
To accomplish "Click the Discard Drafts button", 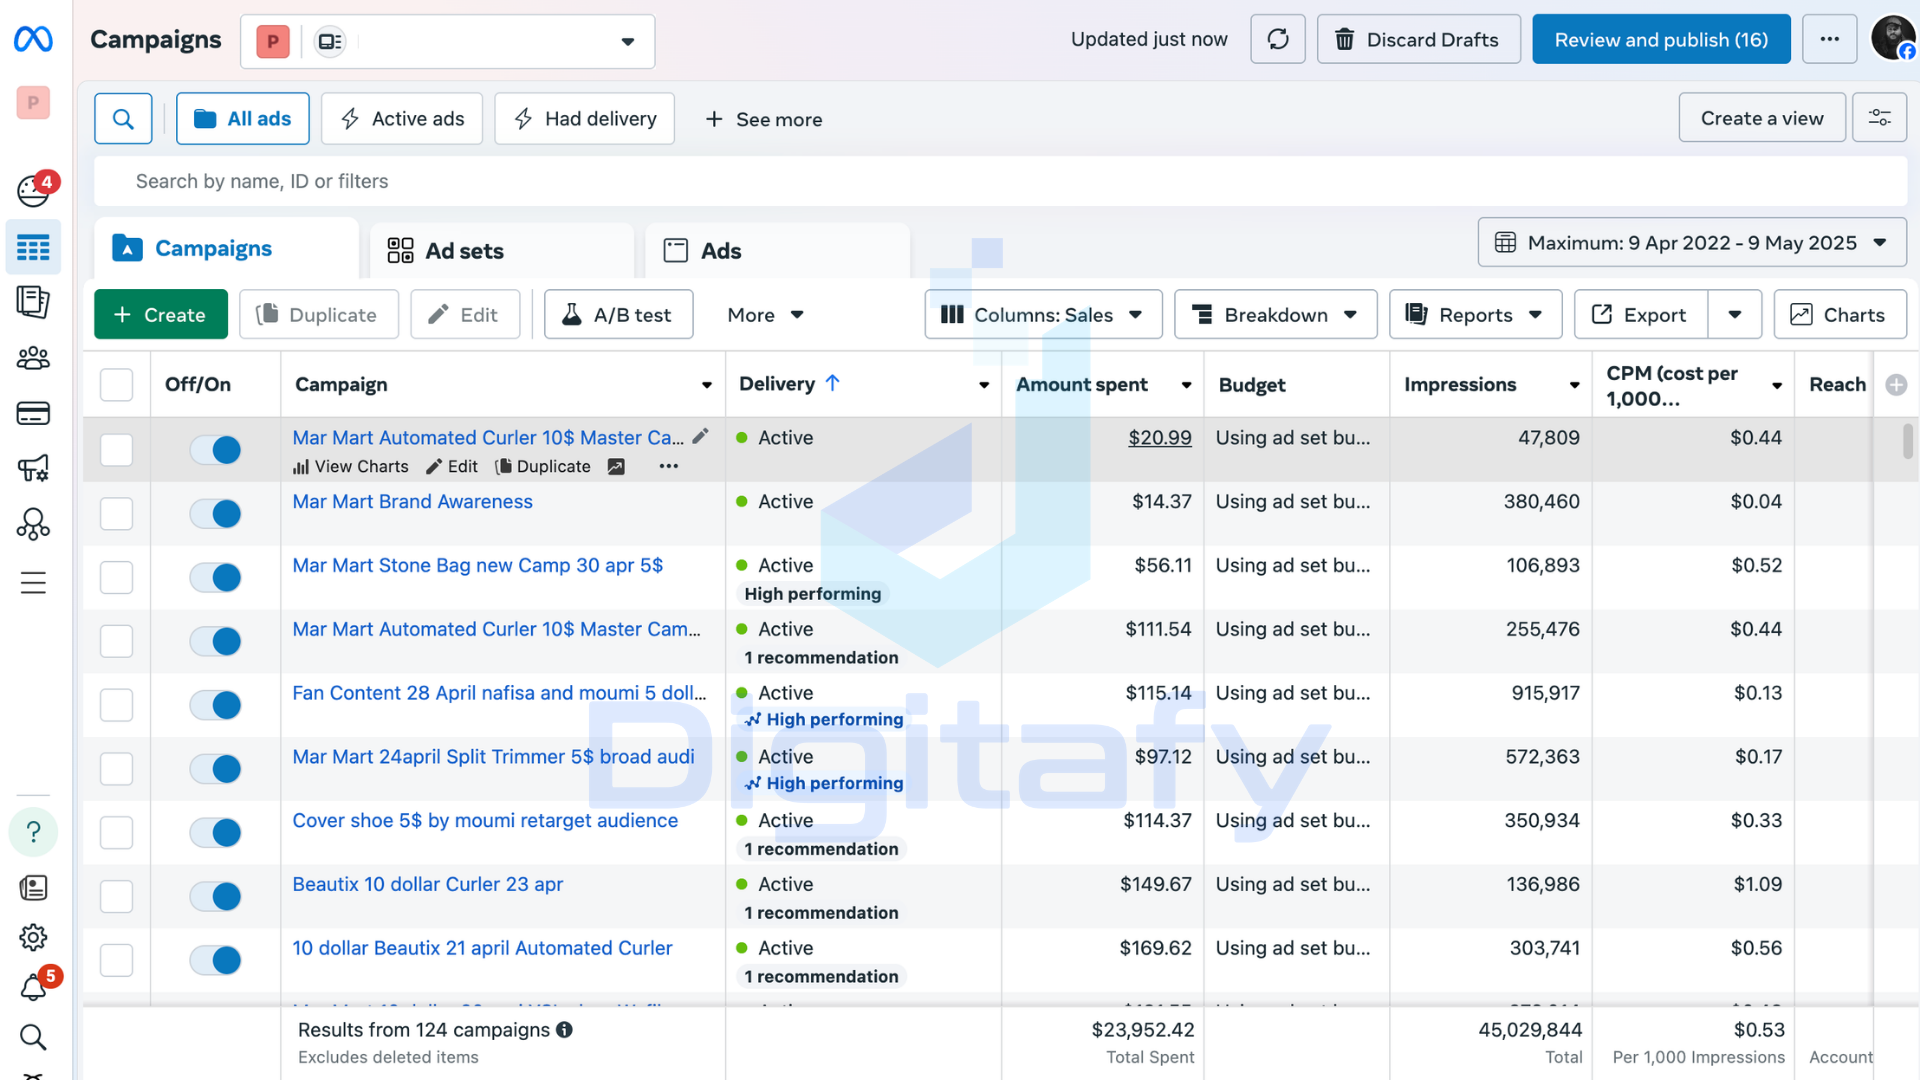I will (x=1419, y=39).
